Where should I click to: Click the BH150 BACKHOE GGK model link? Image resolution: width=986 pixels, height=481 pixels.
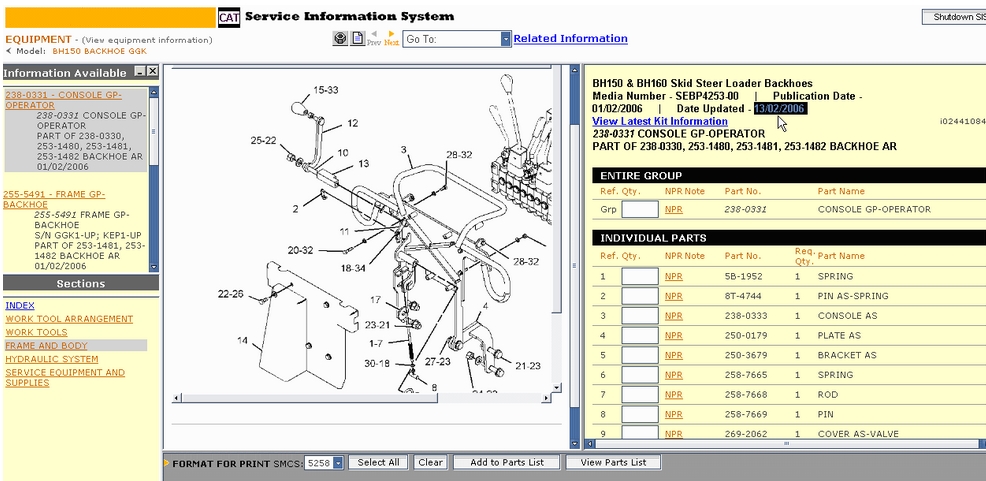pos(99,50)
